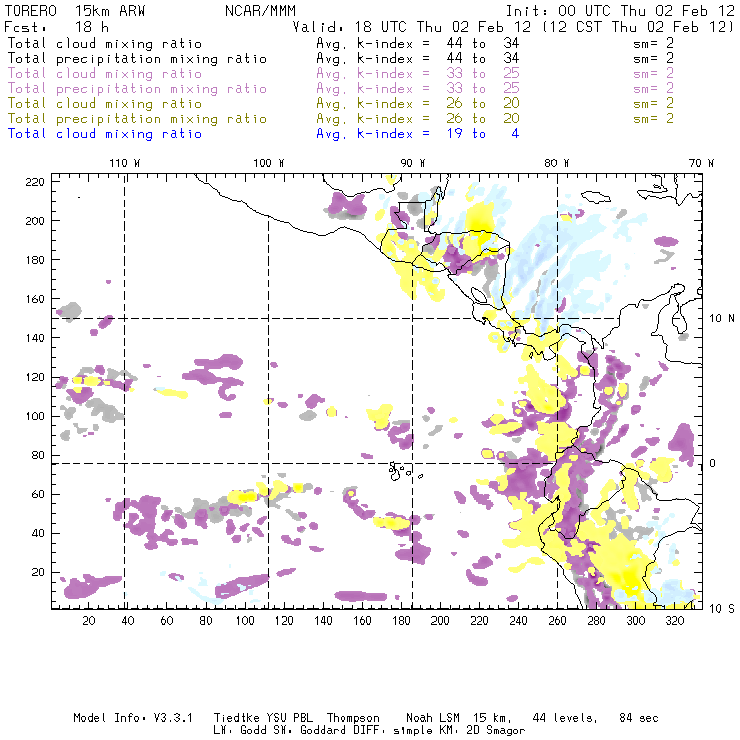The height and width of the screenshot is (740, 740).
Task: Click the 'Noah LSM' footer text
Action: (x=433, y=718)
